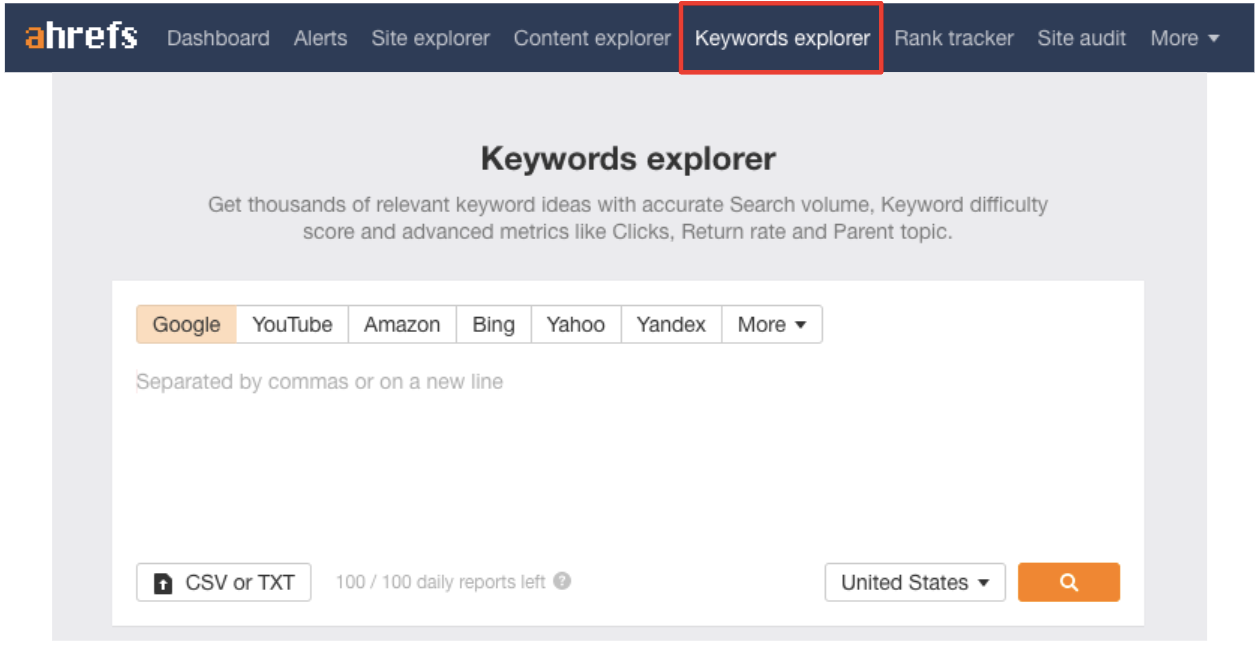Screen dimensions: 1257x647
Task: Select the Amazon search engine tab
Action: (x=402, y=325)
